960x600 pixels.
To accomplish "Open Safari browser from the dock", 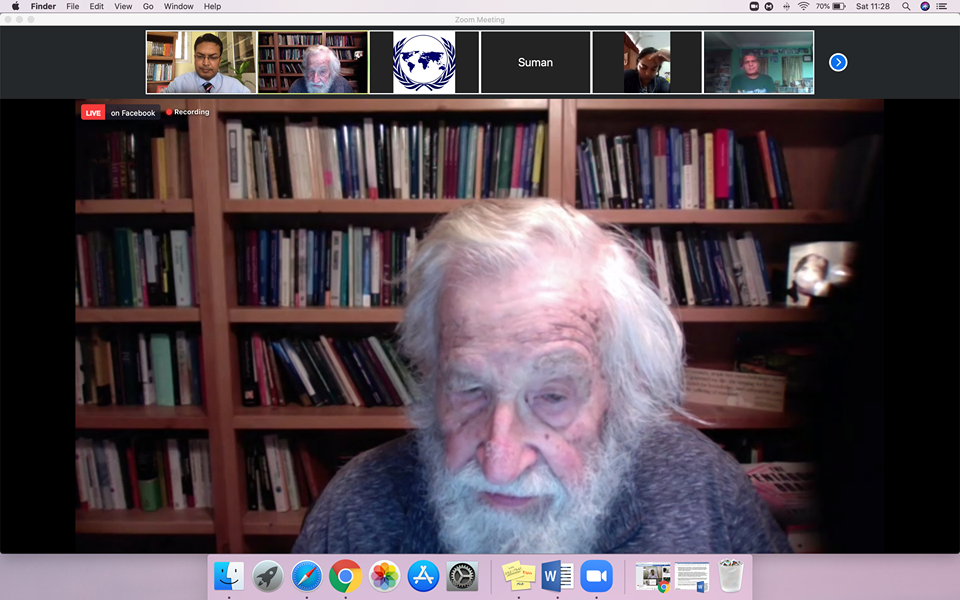I will pyautogui.click(x=307, y=576).
